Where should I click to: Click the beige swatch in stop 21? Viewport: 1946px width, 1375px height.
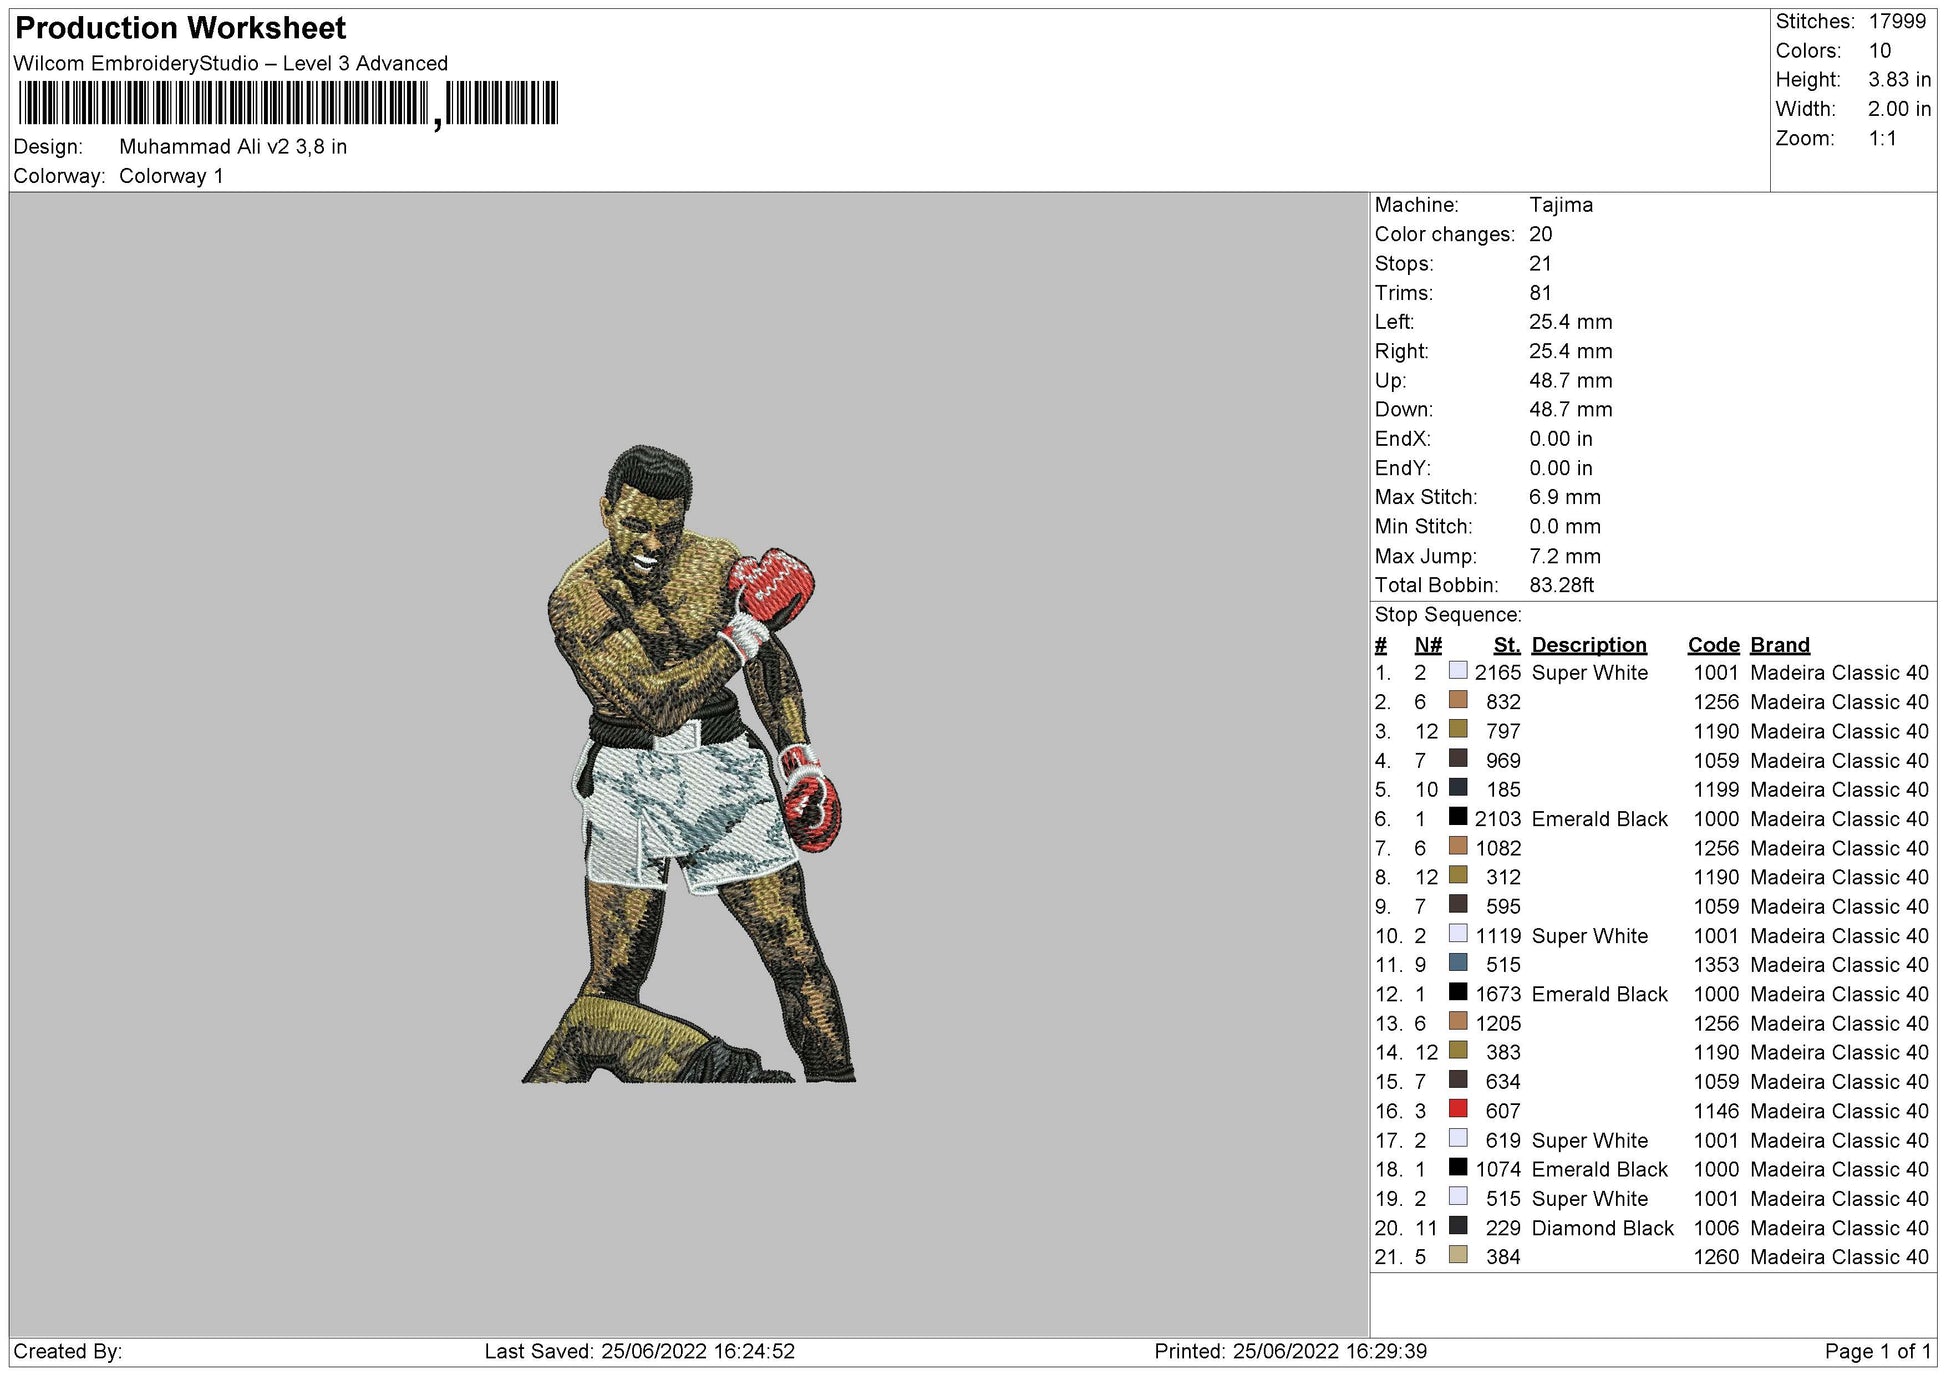click(1458, 1255)
